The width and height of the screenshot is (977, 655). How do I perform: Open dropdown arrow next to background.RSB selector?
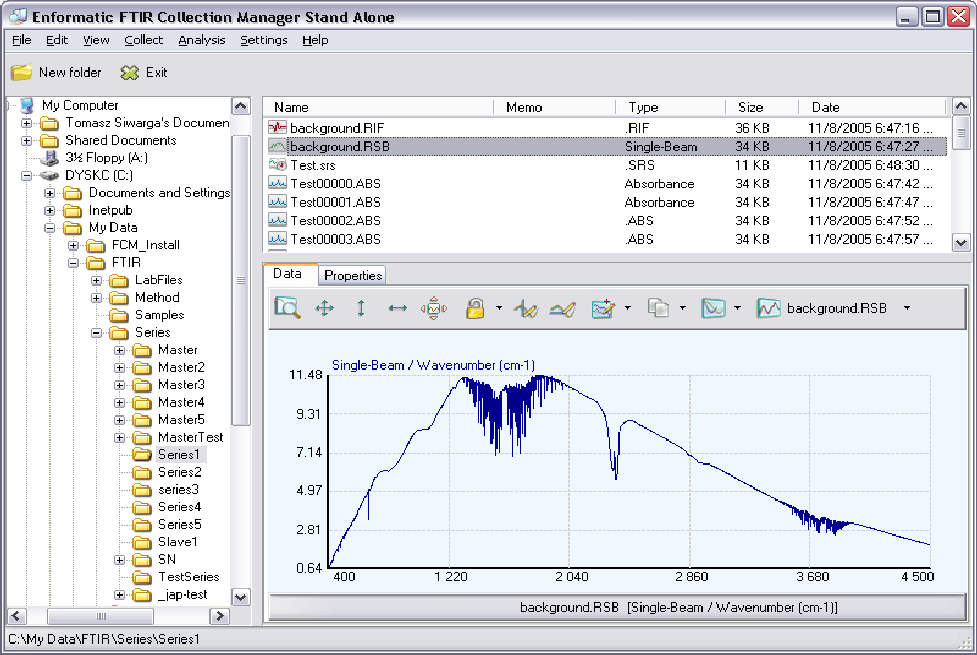coord(907,309)
